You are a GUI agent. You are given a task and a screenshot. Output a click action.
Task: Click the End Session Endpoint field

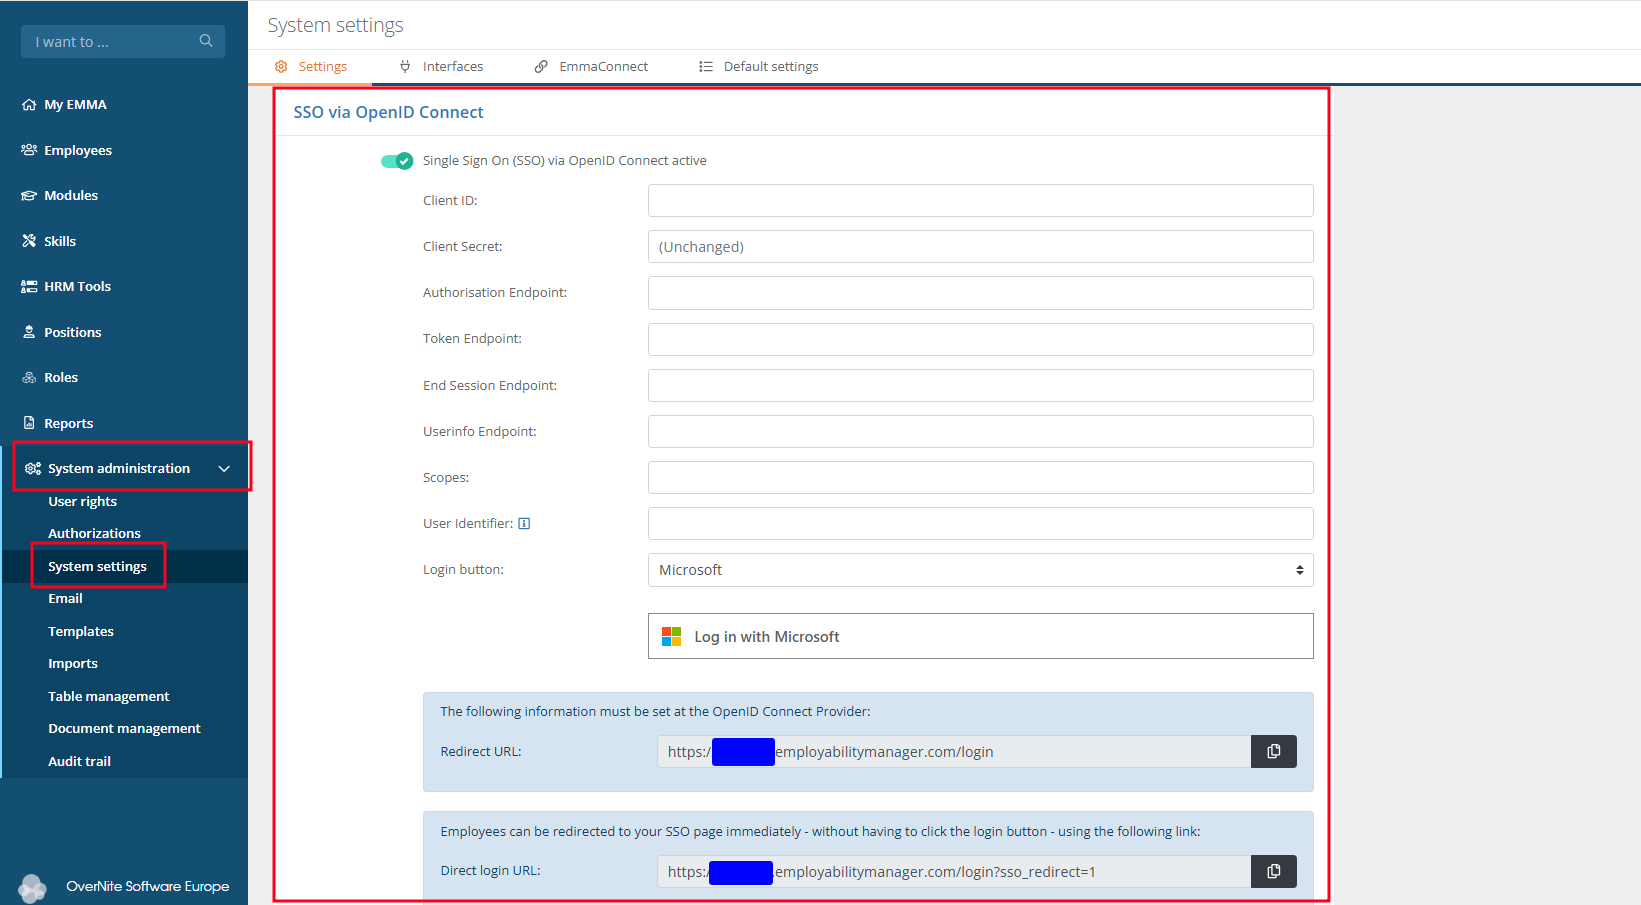click(980, 385)
